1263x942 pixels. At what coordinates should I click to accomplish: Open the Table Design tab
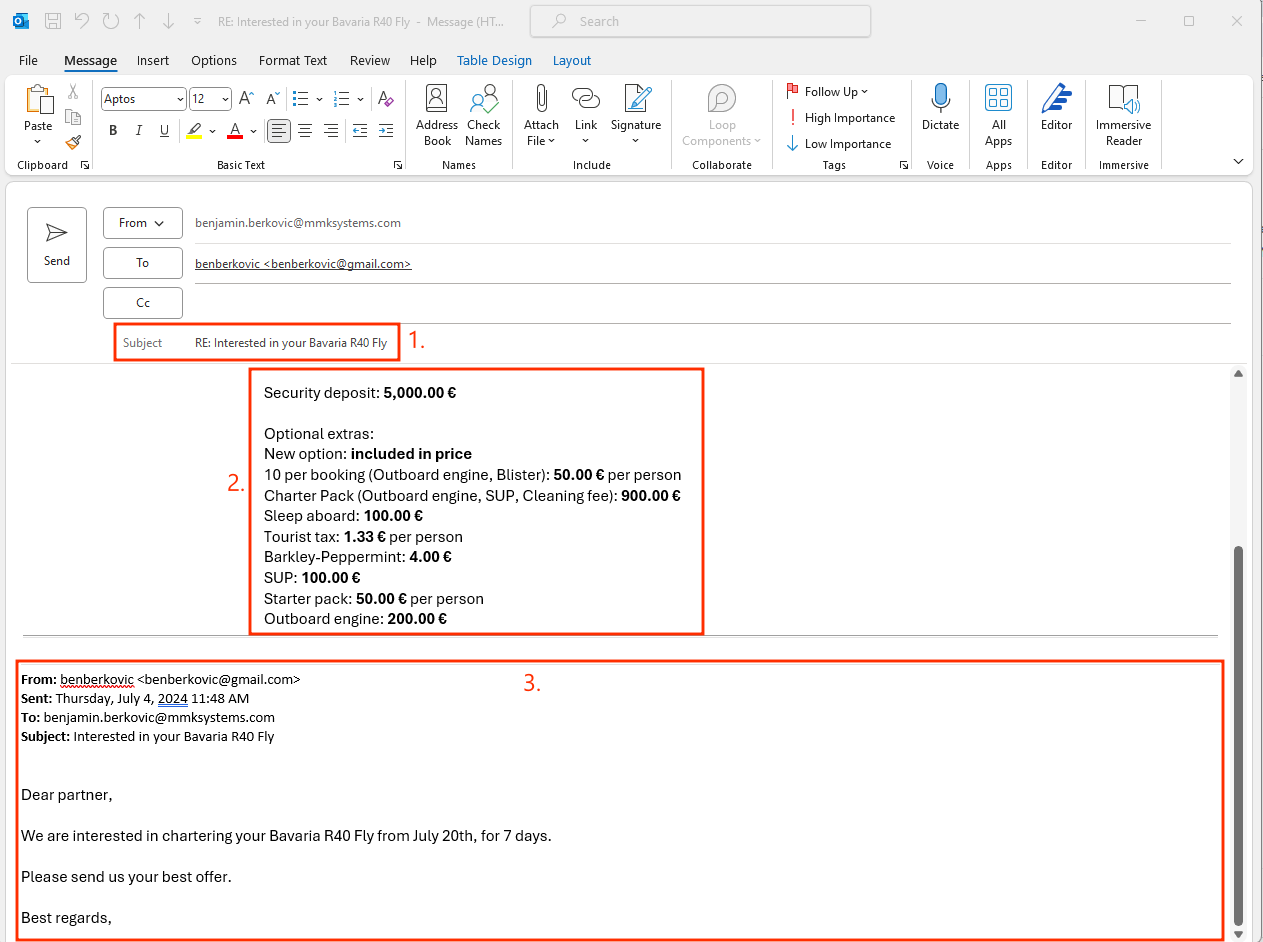[x=494, y=61]
